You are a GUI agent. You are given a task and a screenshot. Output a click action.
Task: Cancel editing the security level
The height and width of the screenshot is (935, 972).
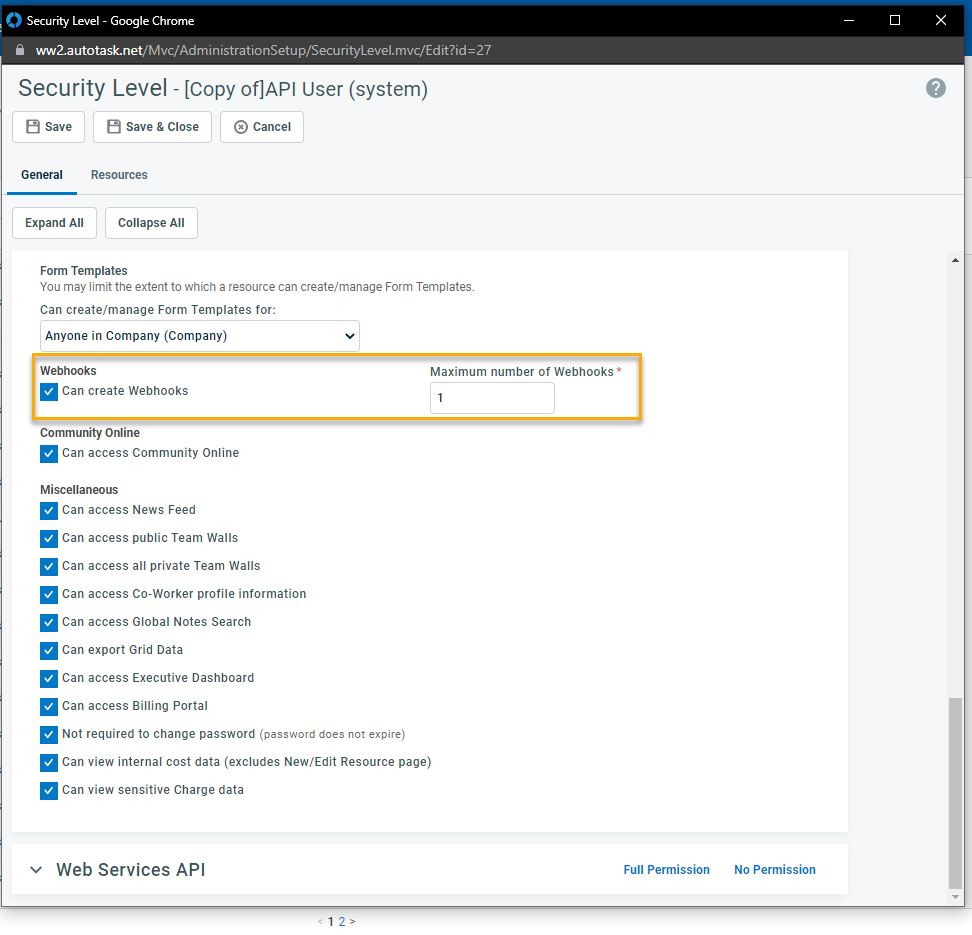click(262, 127)
